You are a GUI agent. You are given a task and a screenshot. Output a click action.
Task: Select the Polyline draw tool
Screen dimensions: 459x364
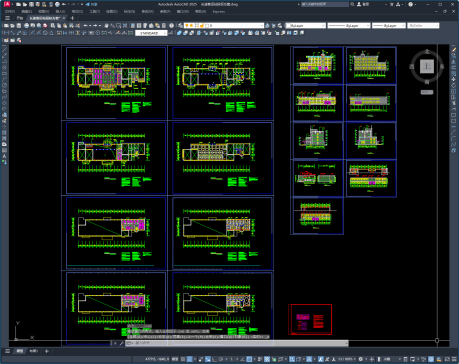point(5,61)
